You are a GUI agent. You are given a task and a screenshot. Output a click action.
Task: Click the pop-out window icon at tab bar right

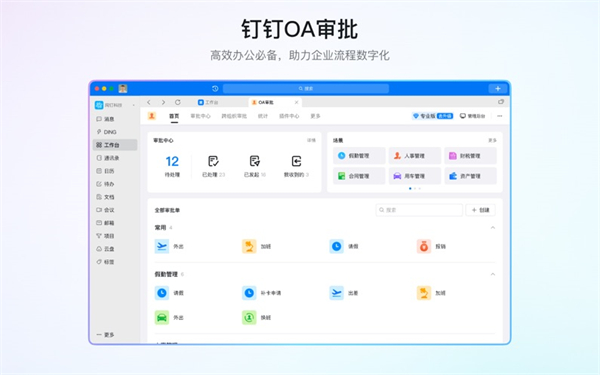click(501, 102)
